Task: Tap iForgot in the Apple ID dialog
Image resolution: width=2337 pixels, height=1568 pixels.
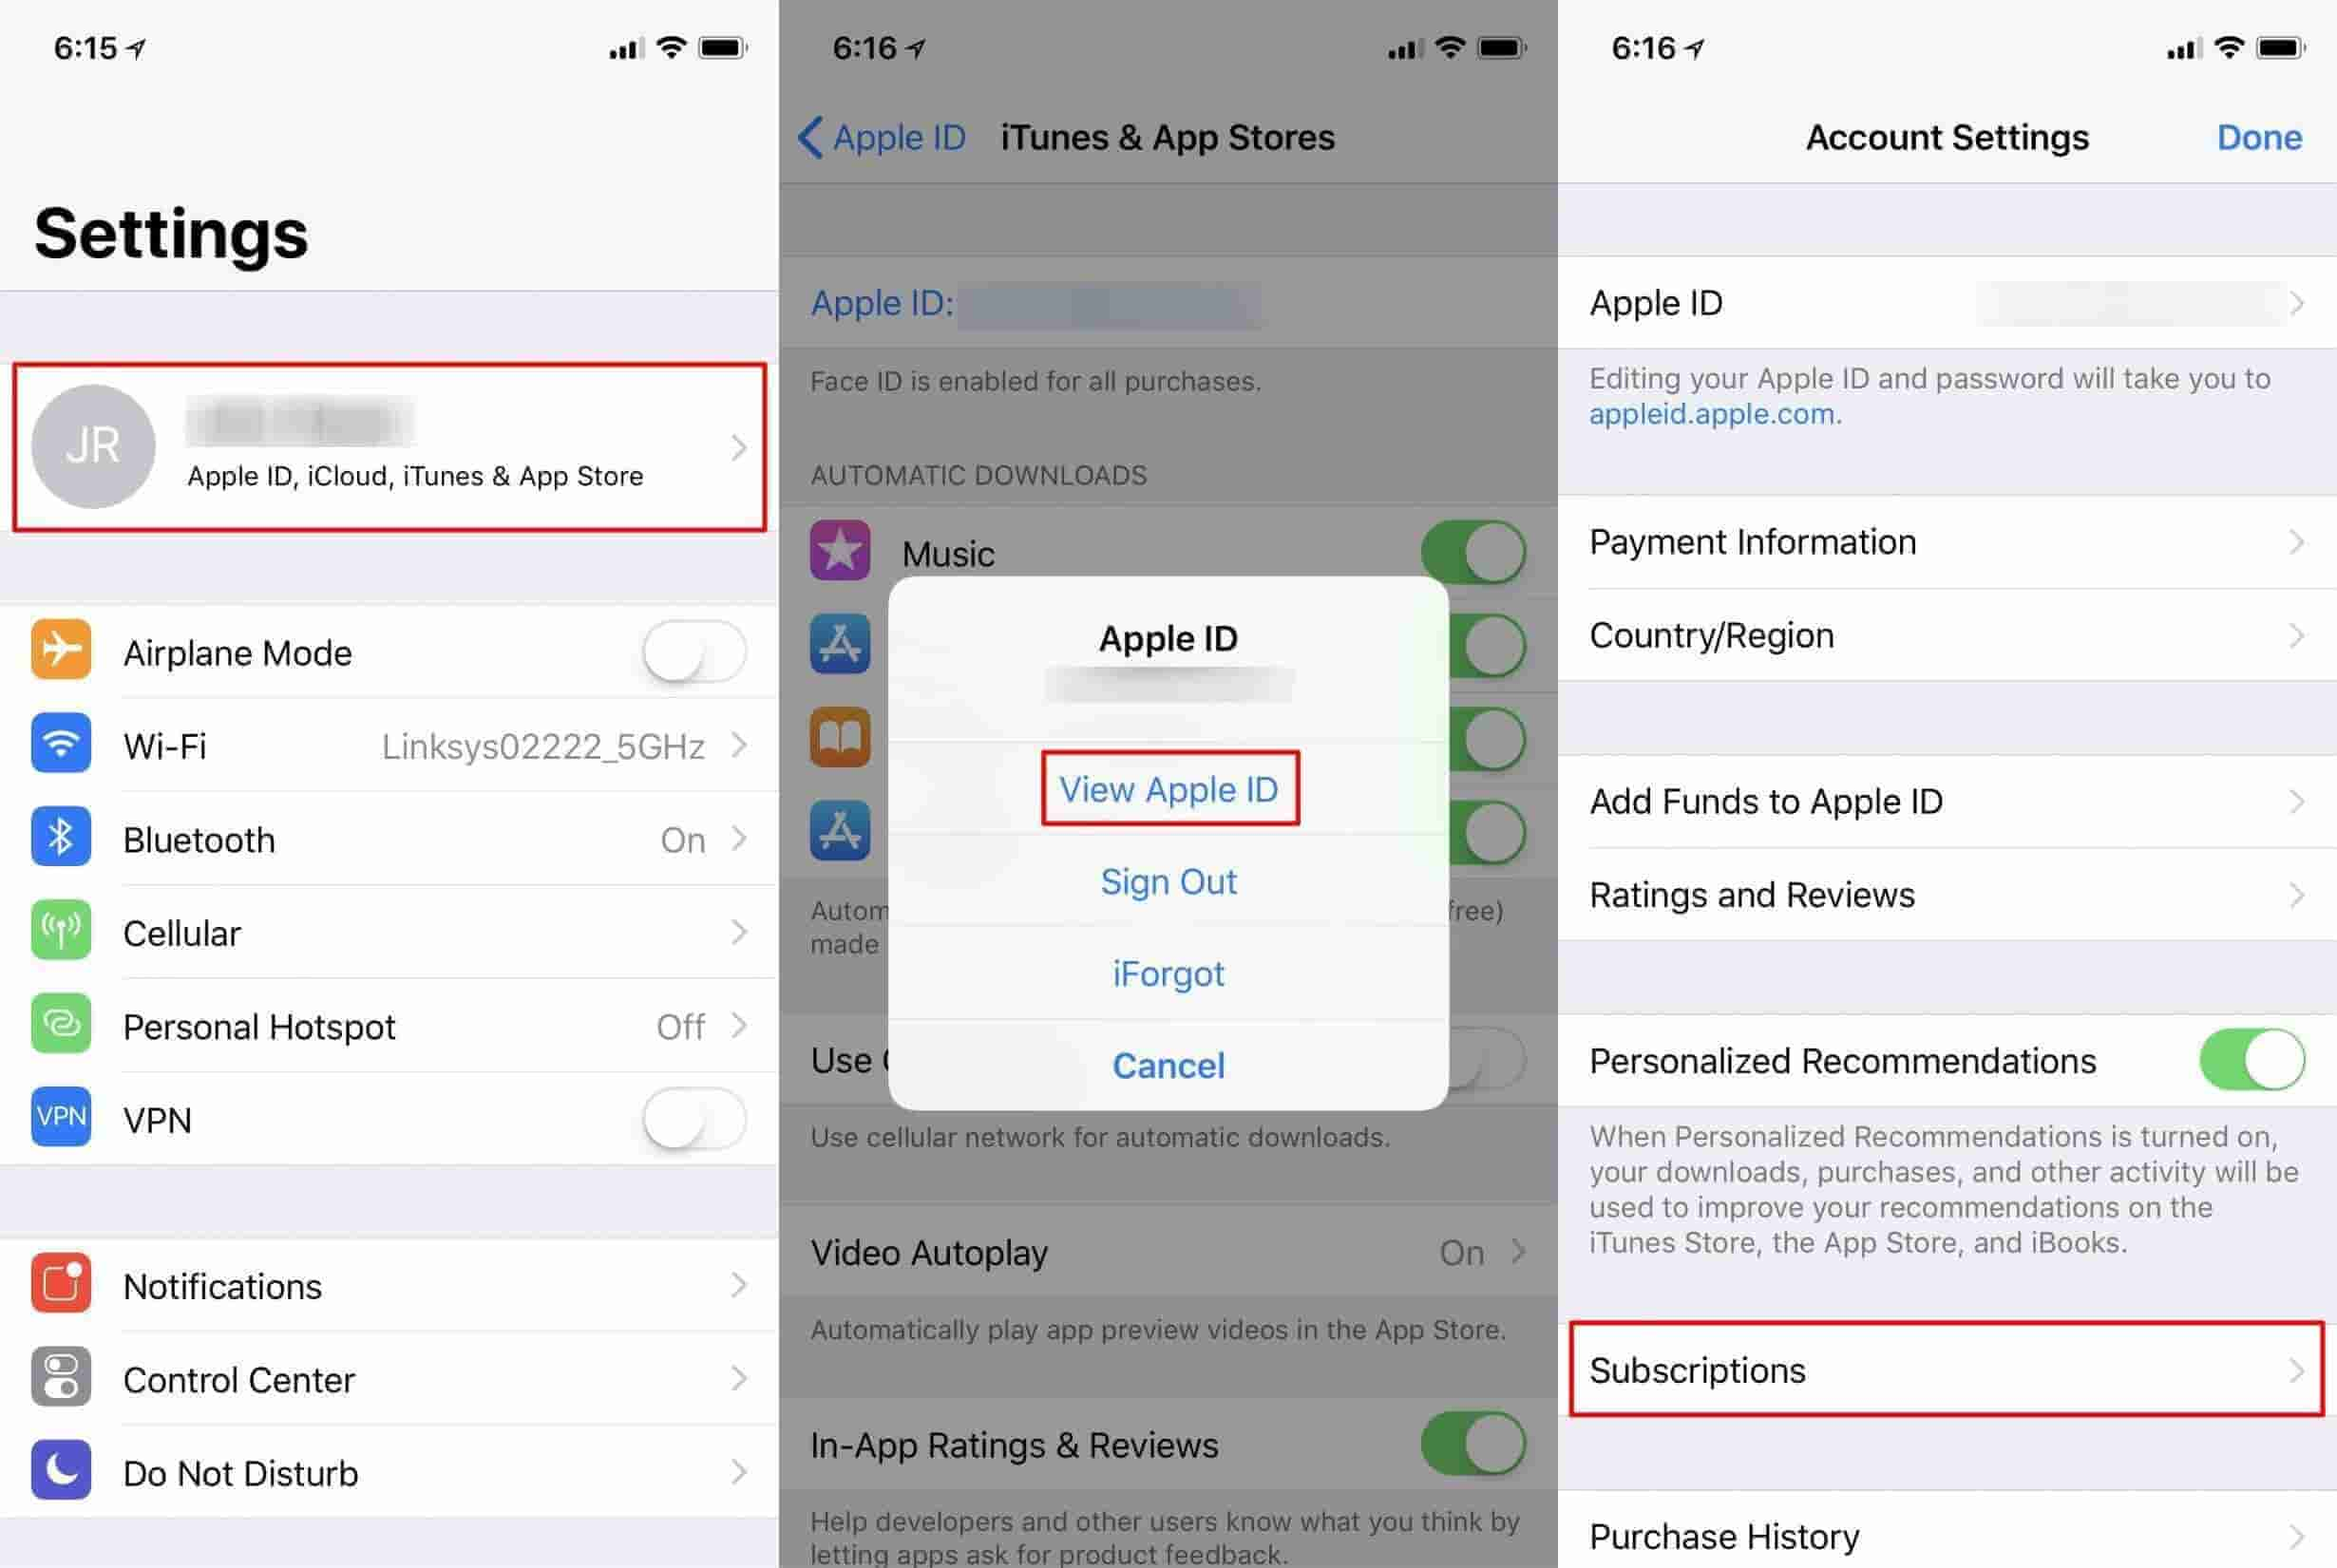Action: tap(1168, 973)
